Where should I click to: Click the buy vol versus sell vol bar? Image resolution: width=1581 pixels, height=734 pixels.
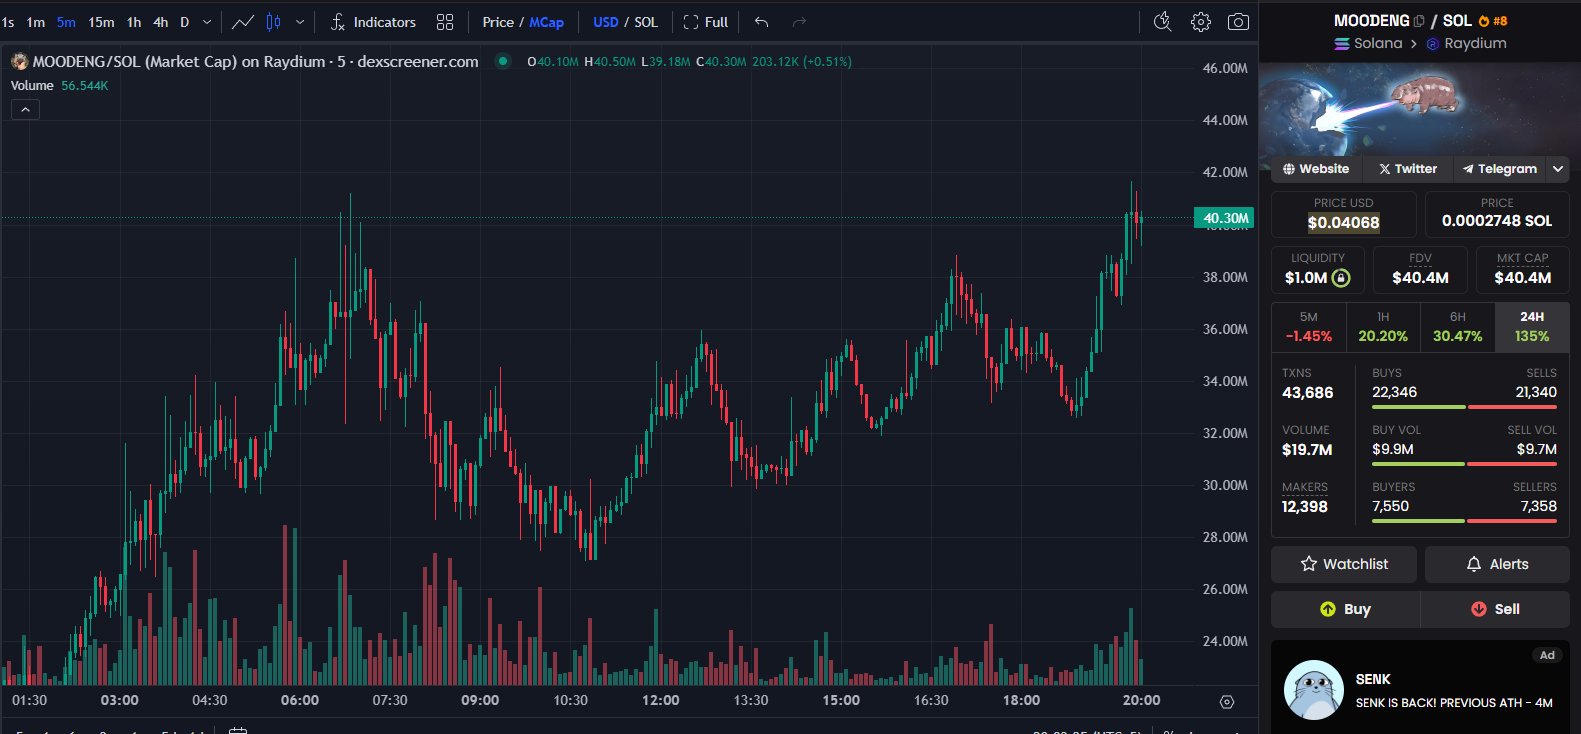[1464, 464]
